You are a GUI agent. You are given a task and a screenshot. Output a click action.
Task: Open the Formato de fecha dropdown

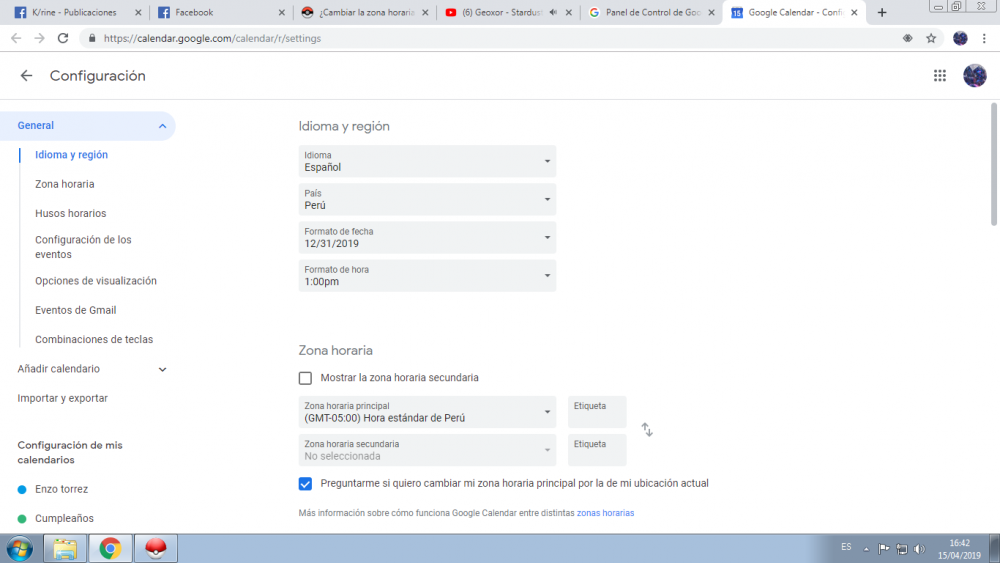click(x=427, y=238)
